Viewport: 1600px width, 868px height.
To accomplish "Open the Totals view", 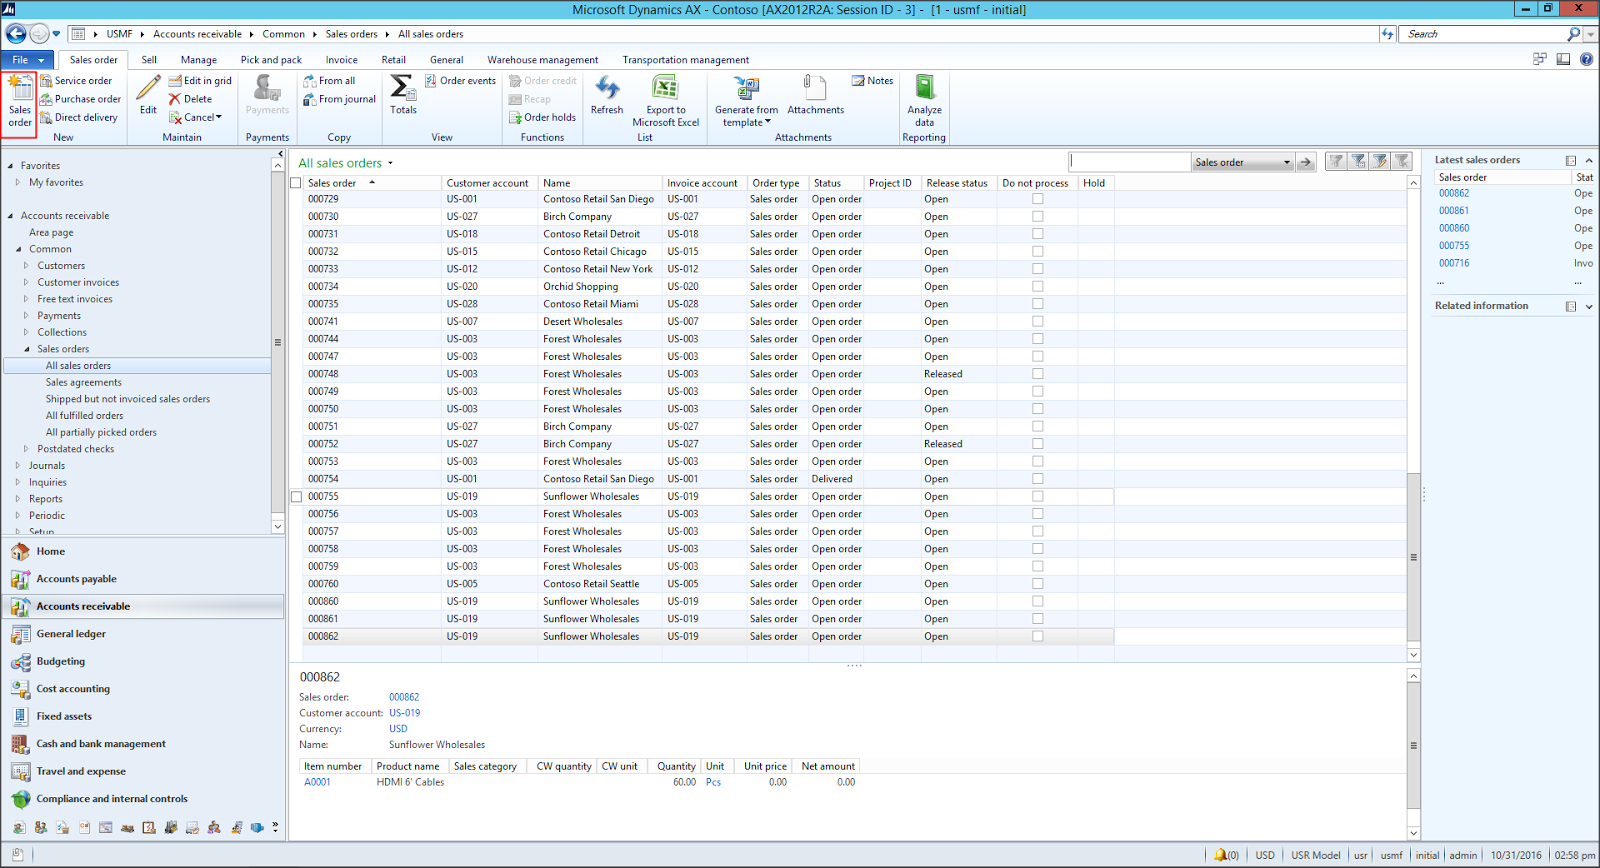I will 403,95.
